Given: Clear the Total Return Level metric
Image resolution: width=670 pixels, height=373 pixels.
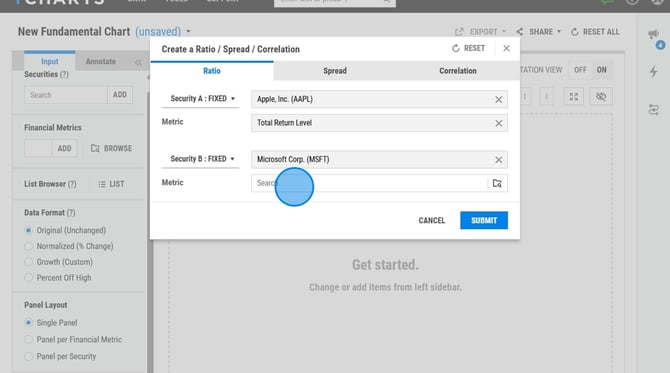Looking at the screenshot, I should tap(498, 123).
